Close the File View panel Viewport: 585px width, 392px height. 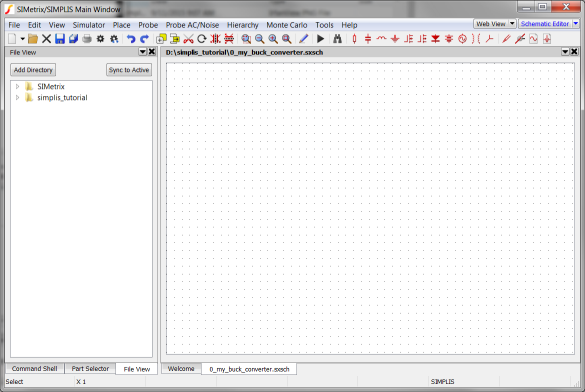(152, 52)
